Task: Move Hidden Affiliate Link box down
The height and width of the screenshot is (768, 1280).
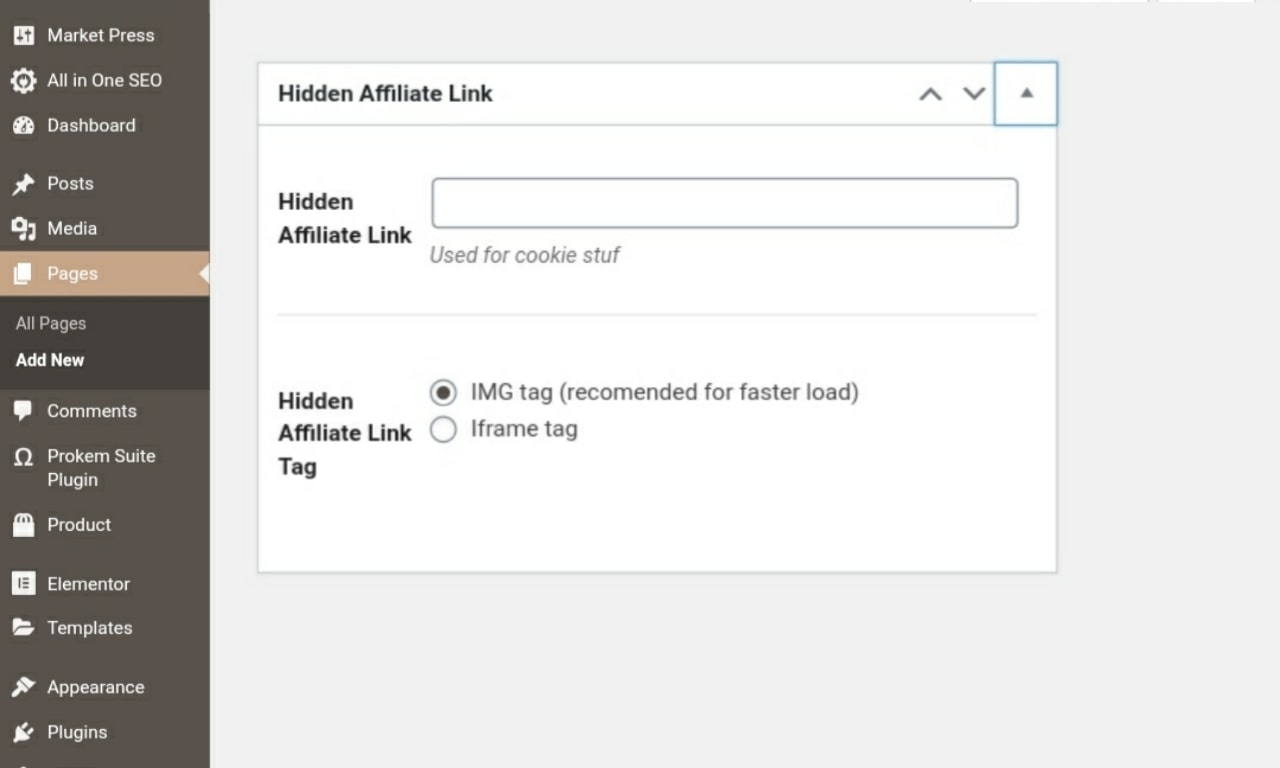Action: [974, 94]
